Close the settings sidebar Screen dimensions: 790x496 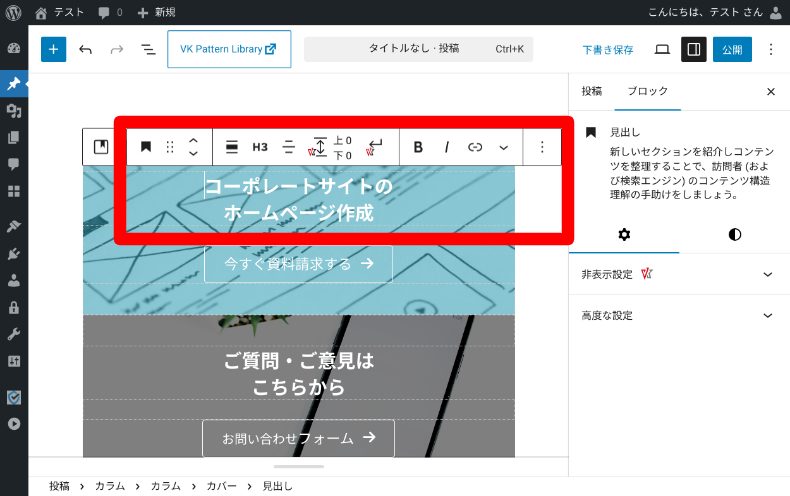pyautogui.click(x=770, y=91)
